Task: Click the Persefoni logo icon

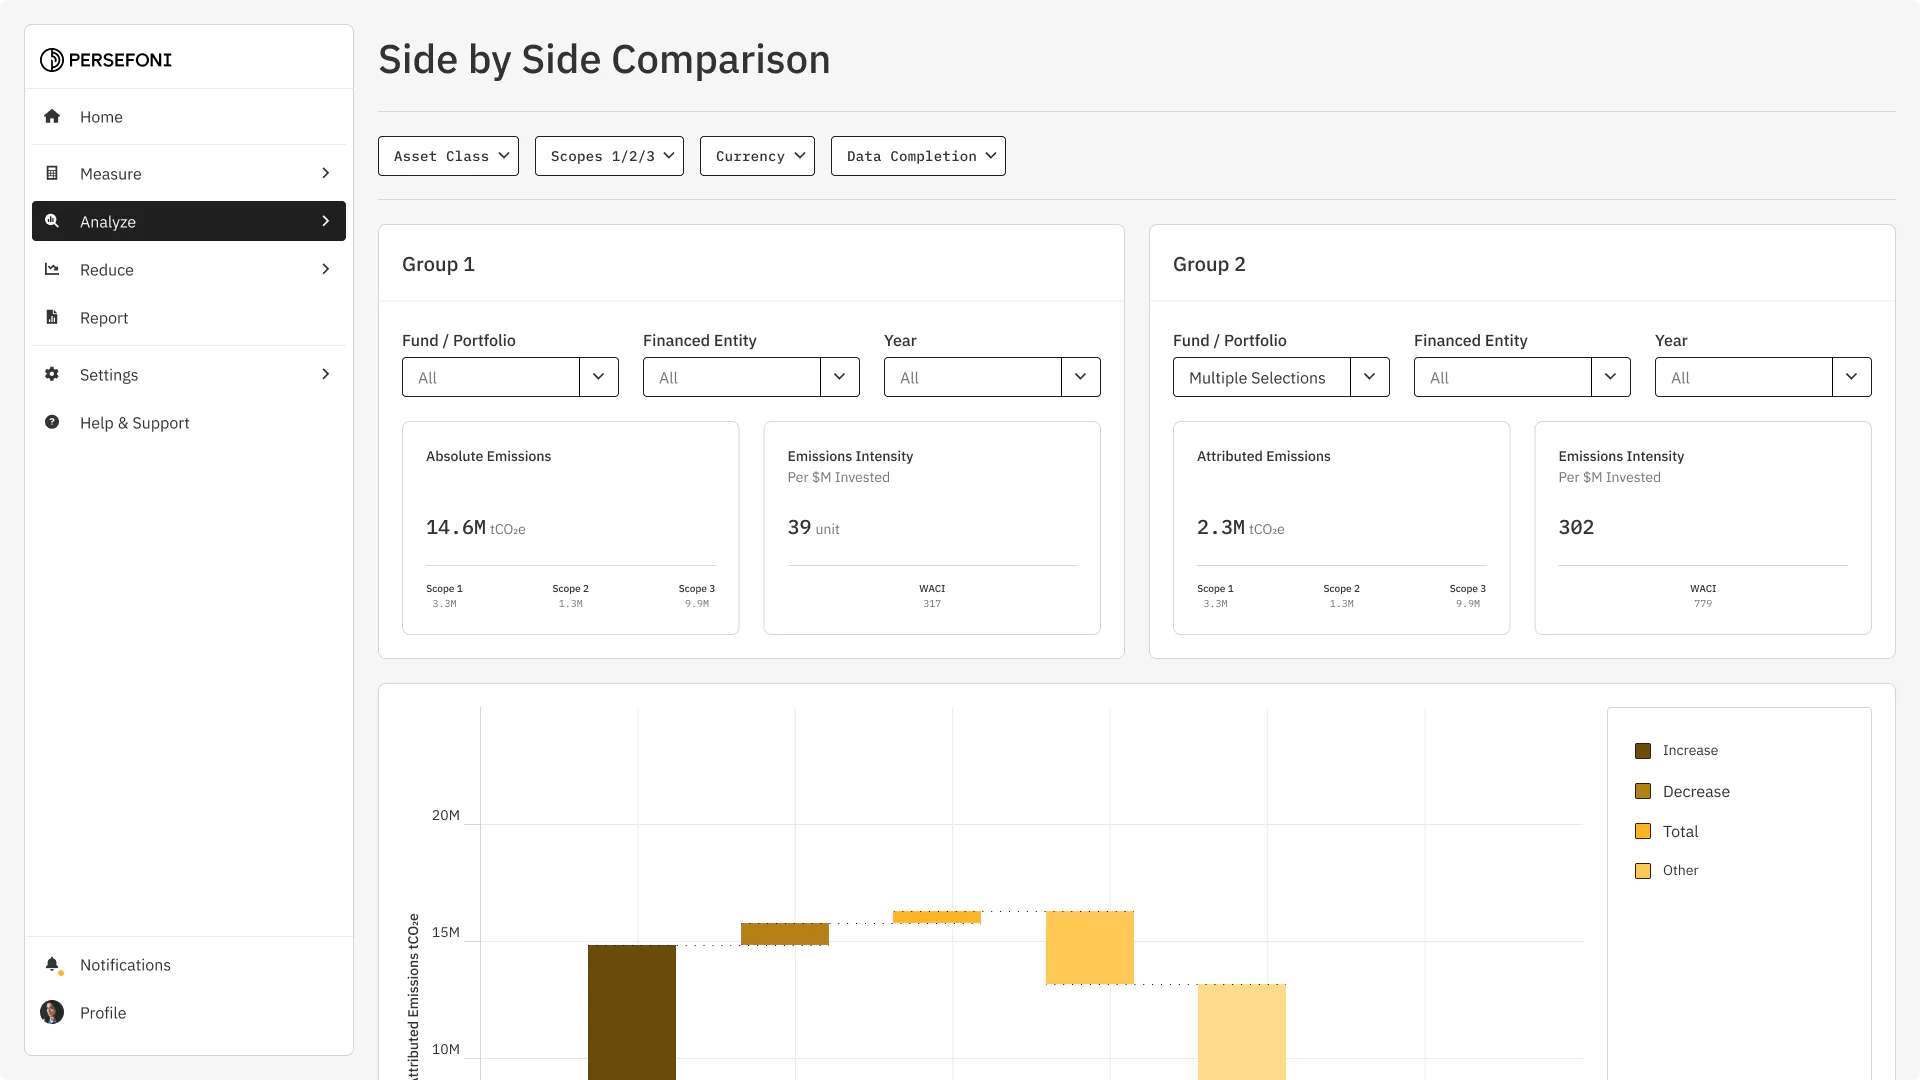Action: click(x=52, y=60)
